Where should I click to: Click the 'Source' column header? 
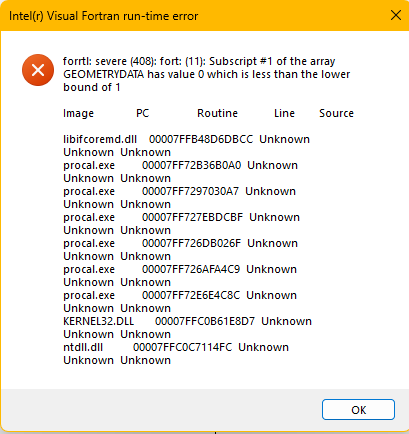pos(336,113)
